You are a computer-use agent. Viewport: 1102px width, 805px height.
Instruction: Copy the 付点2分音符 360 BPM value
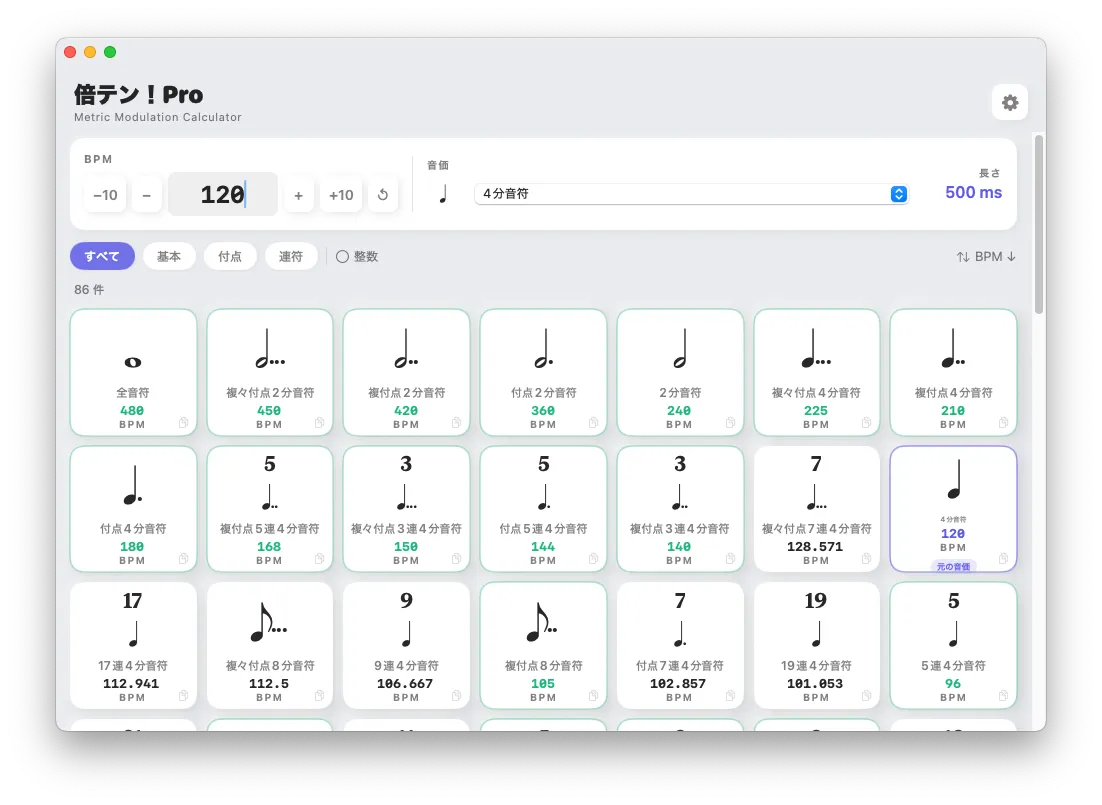coord(594,423)
